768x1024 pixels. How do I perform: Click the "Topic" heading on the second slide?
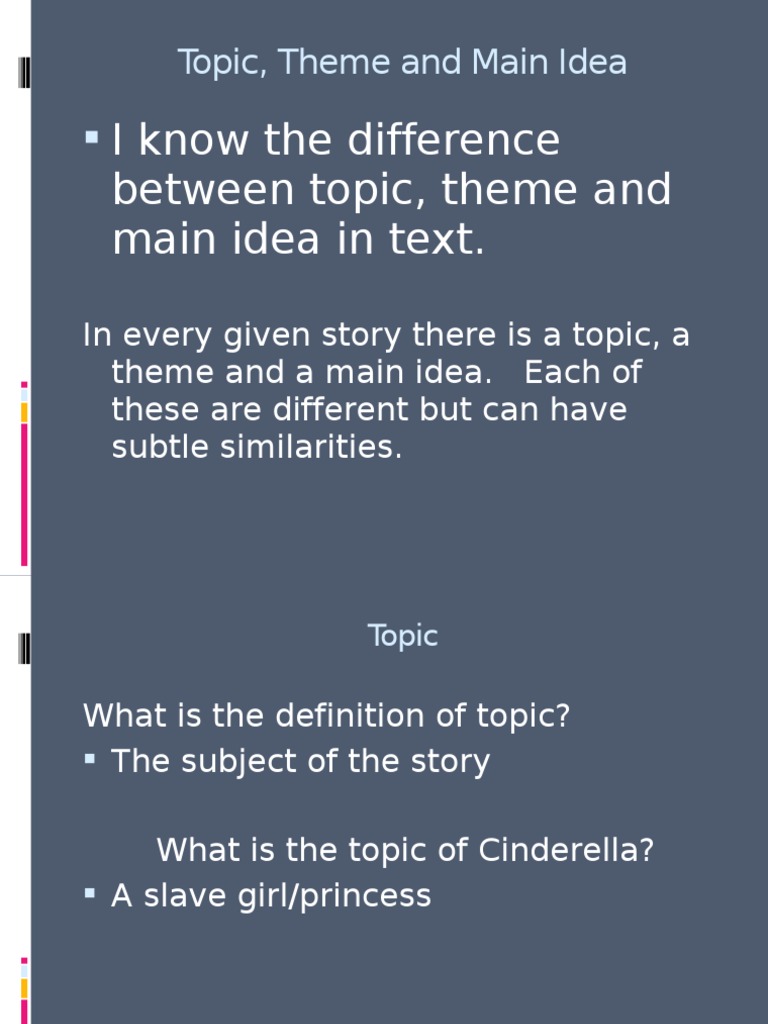coord(403,636)
